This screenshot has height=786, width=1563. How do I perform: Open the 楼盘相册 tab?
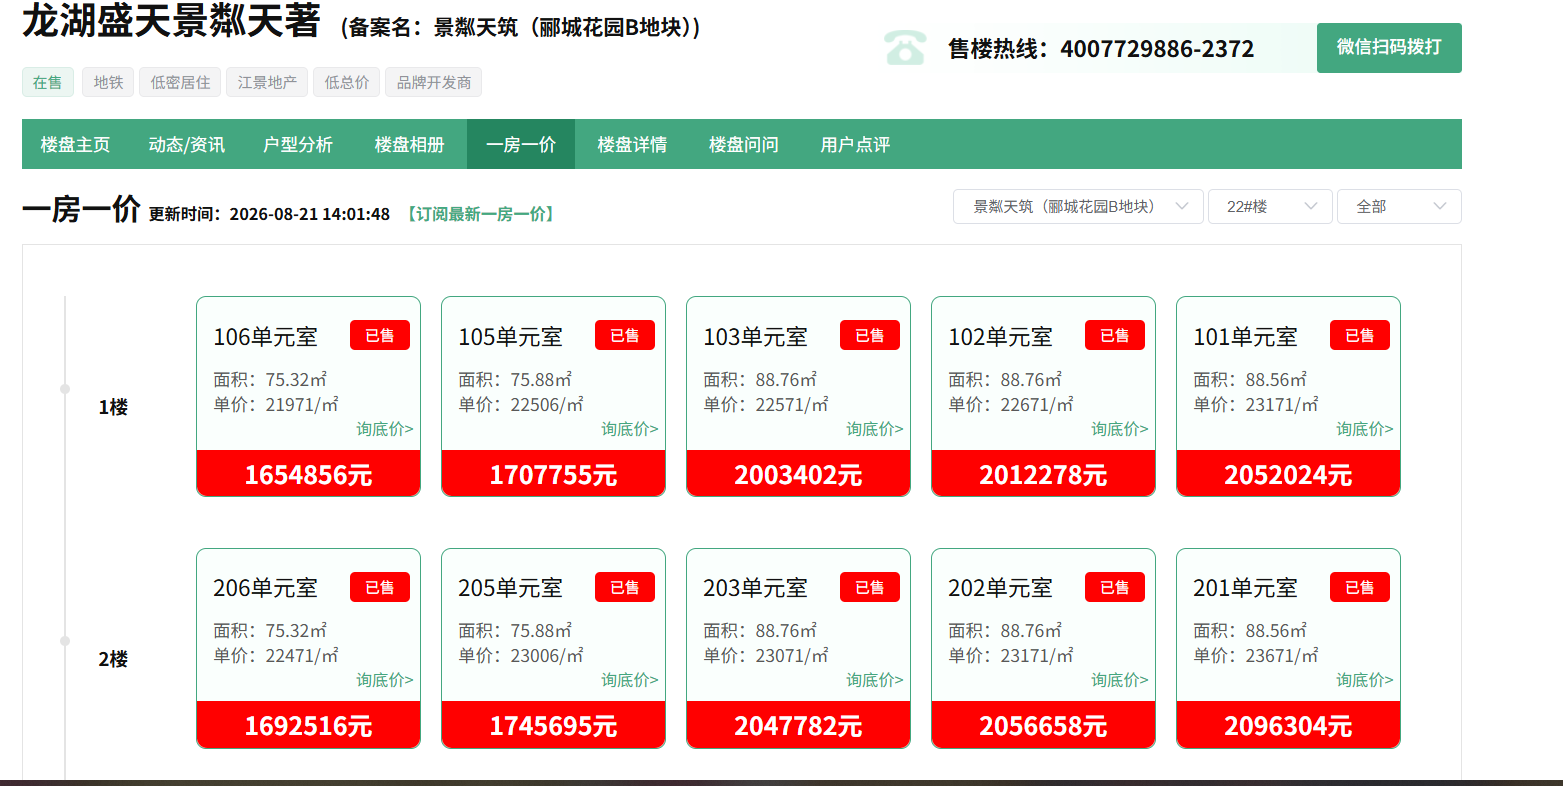(x=410, y=145)
